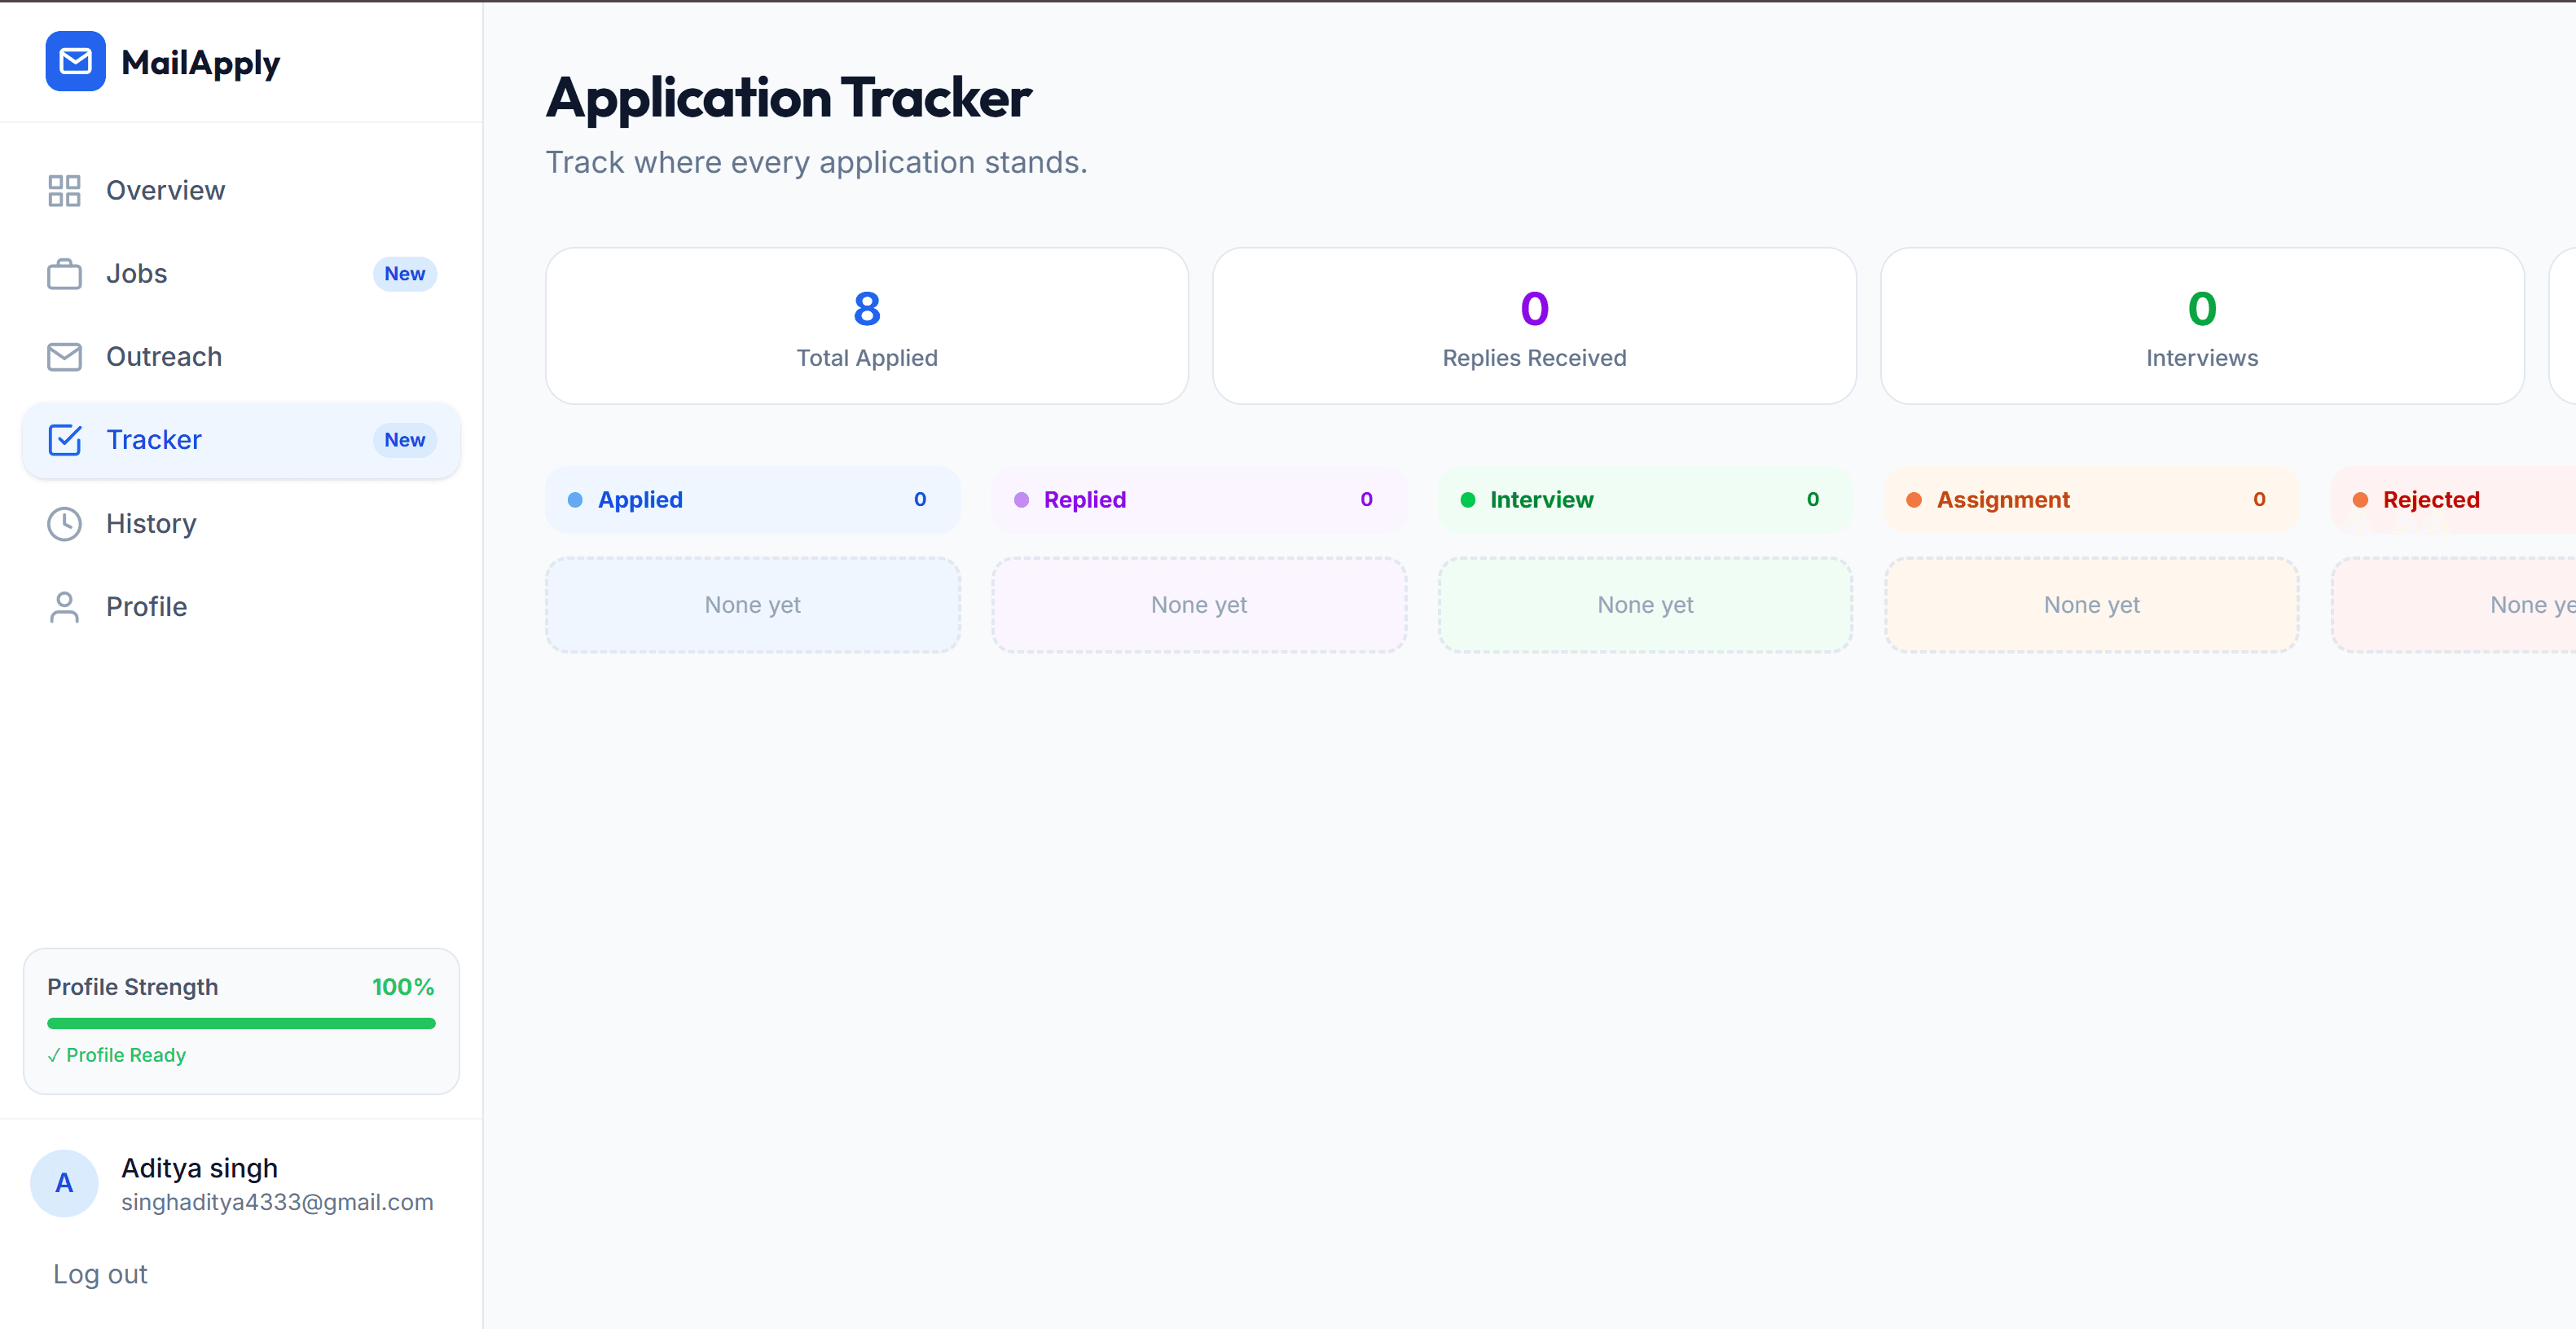This screenshot has width=2576, height=1329.
Task: Select the Total Applied stat card
Action: coord(866,325)
